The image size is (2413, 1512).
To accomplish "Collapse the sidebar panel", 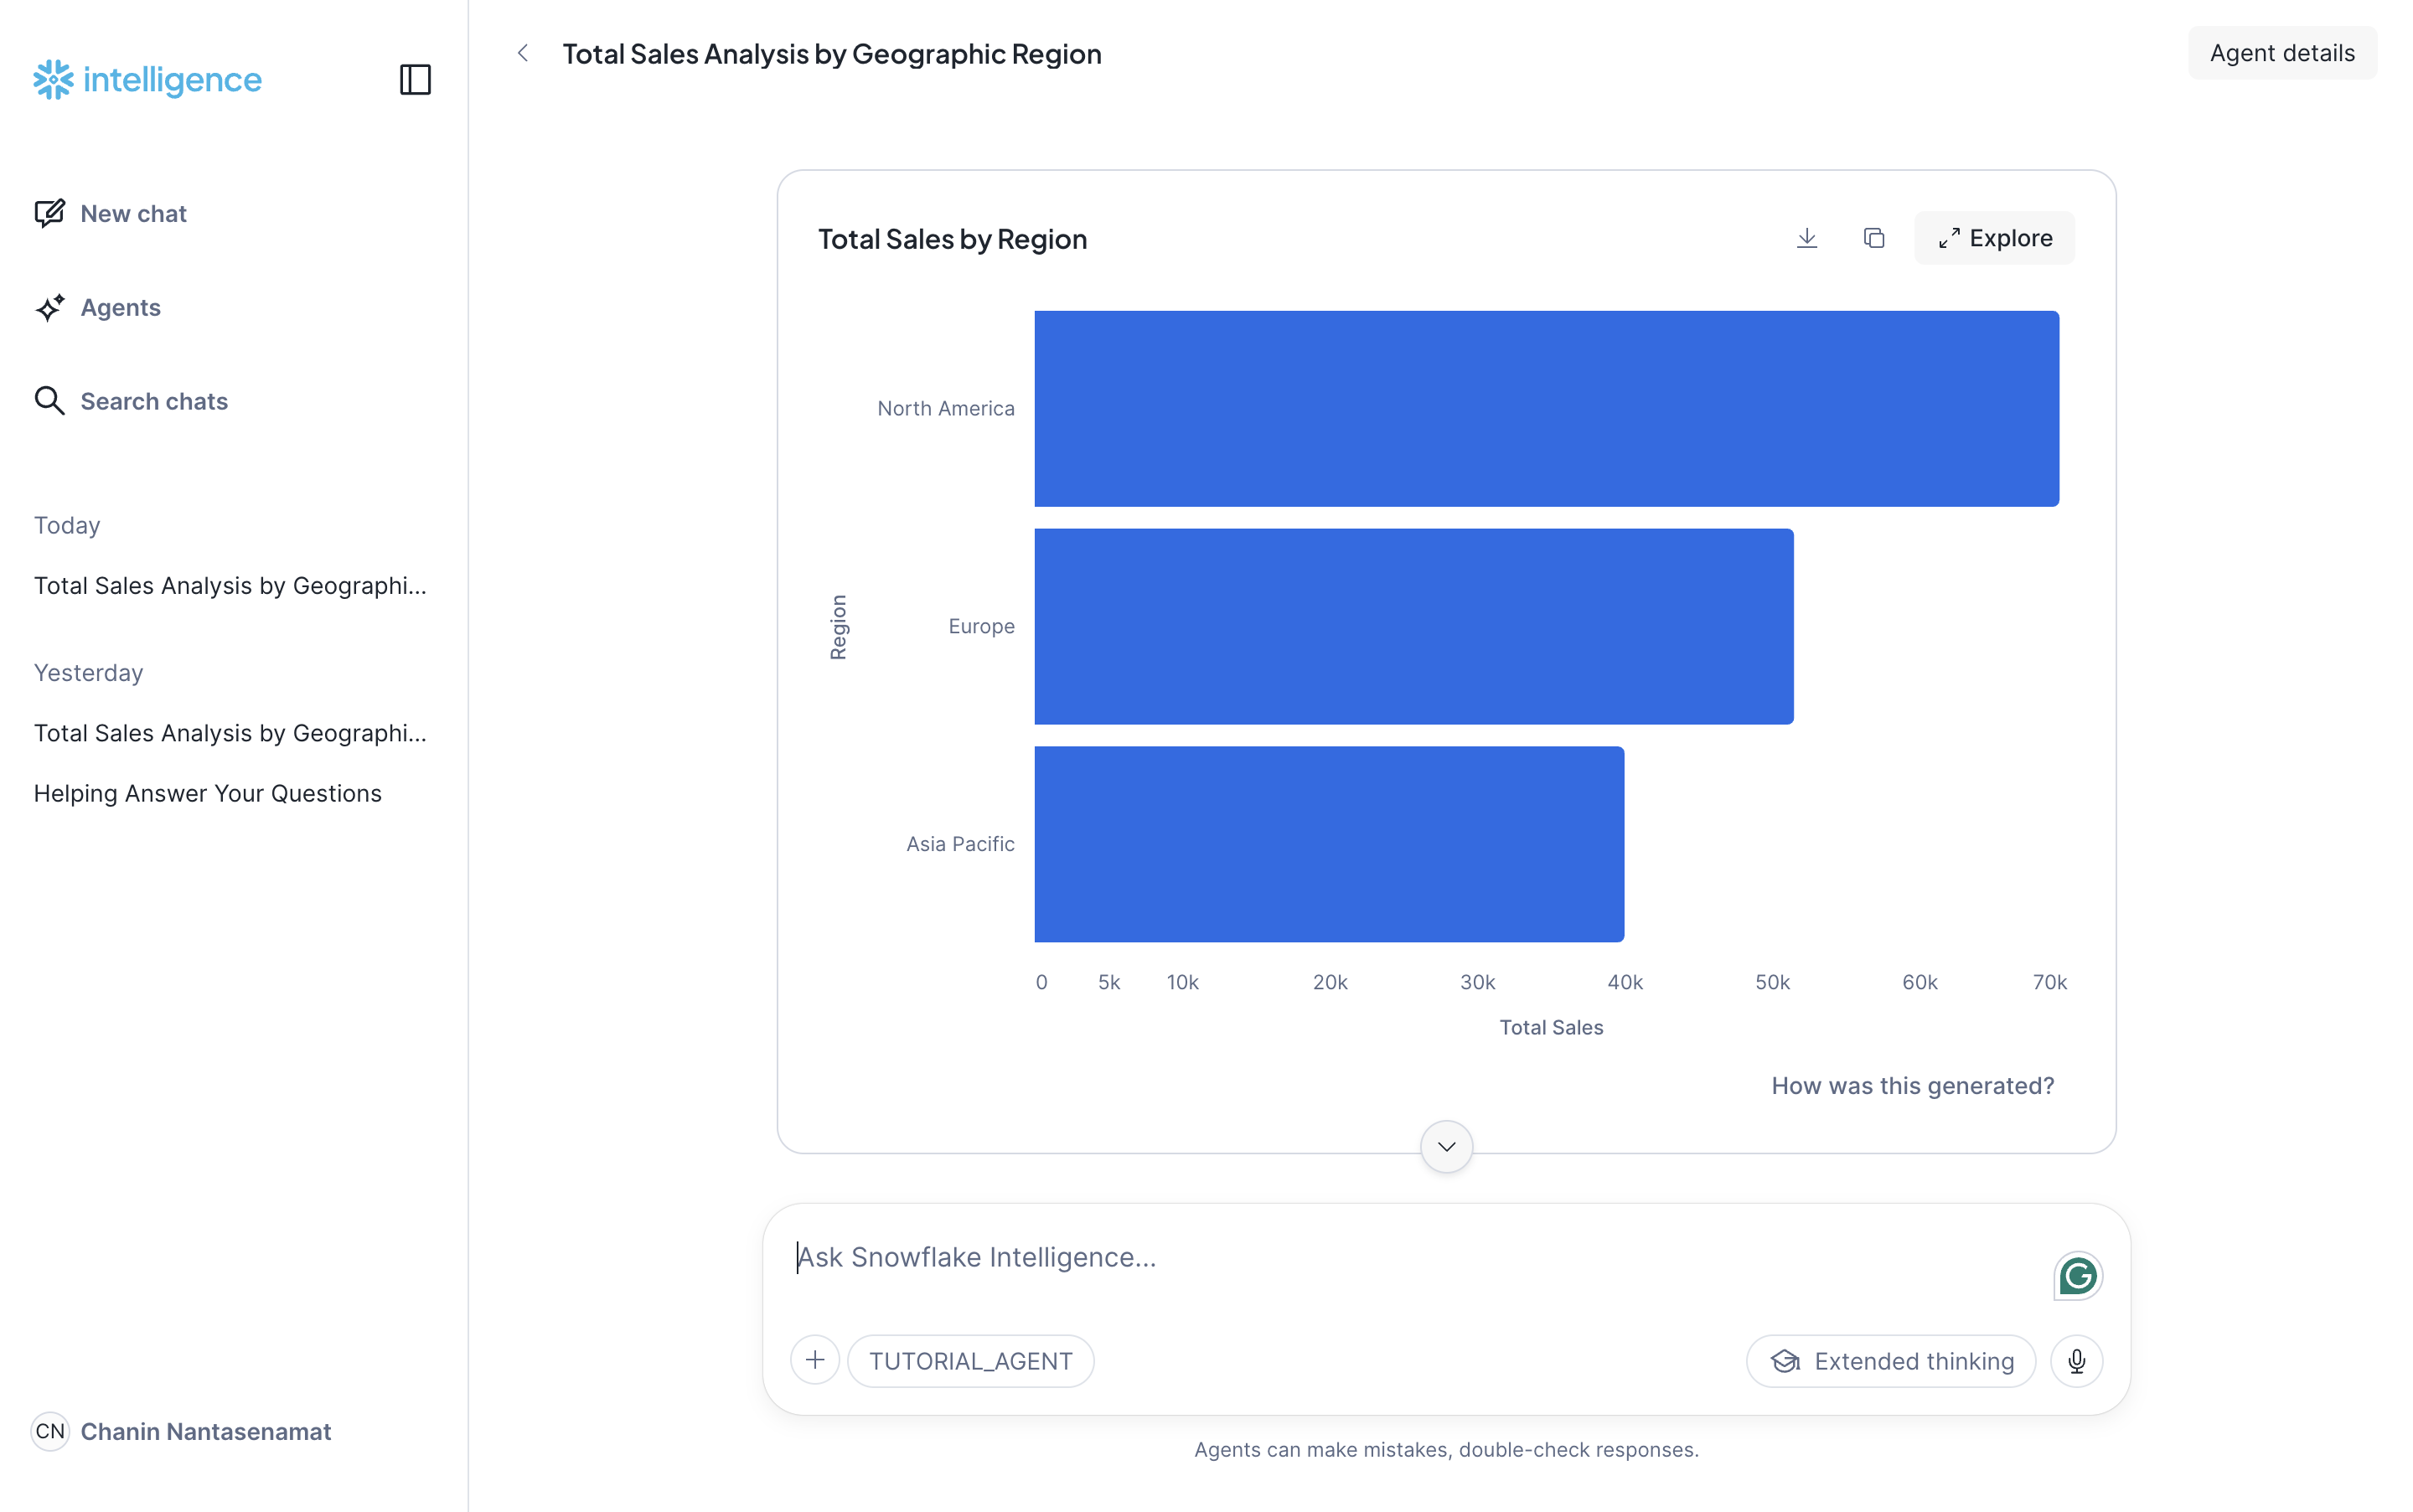I will point(415,79).
